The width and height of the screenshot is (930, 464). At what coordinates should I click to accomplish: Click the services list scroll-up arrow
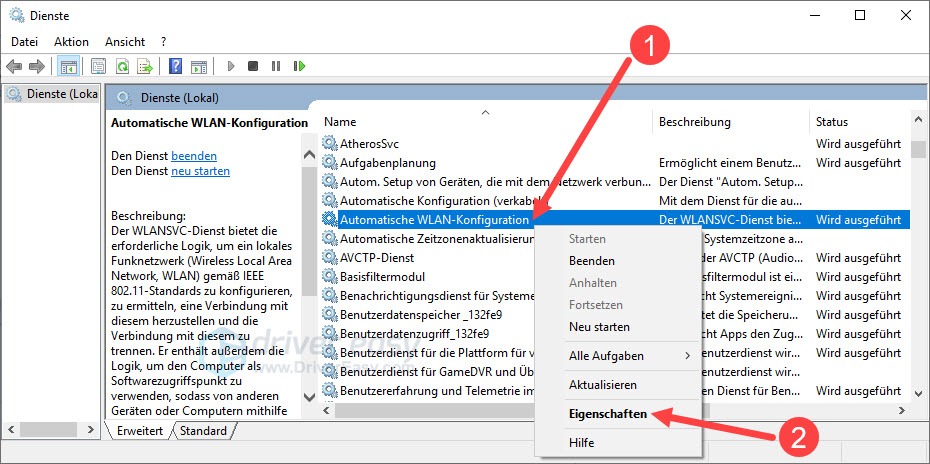point(918,120)
